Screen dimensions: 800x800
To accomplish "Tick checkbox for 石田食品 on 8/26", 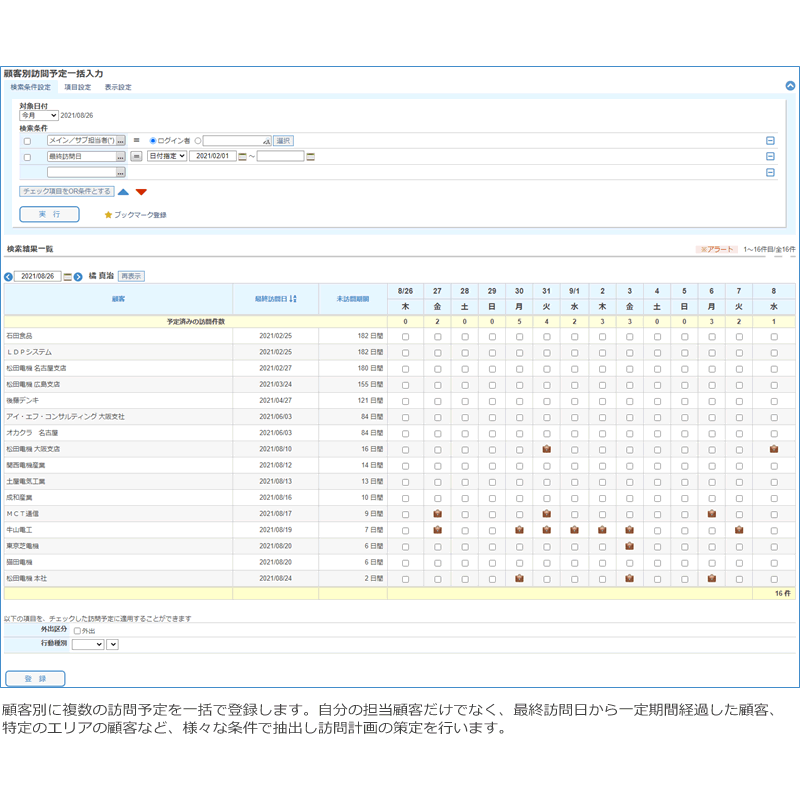I will pos(405,337).
